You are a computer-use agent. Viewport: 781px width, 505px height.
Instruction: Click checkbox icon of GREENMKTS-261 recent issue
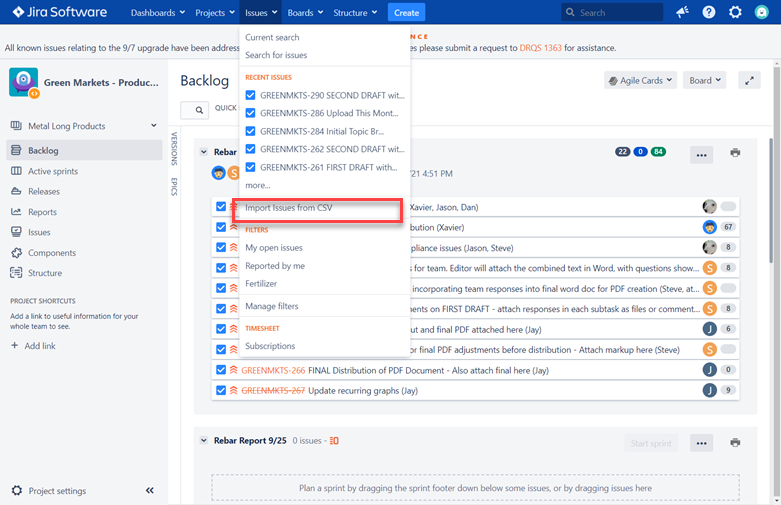coord(251,167)
